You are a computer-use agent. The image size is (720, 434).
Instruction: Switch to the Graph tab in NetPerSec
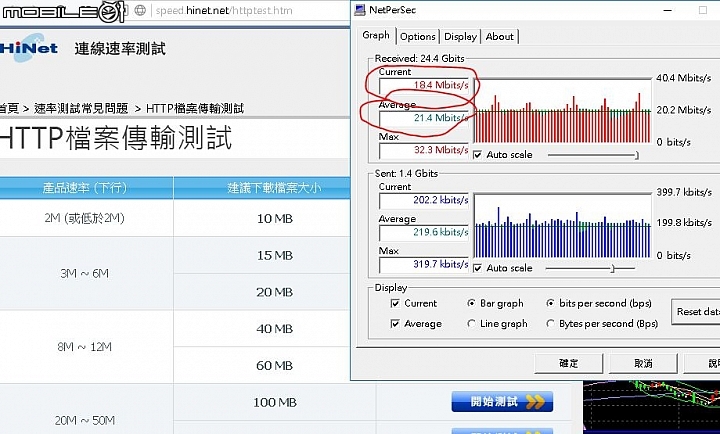tap(376, 35)
